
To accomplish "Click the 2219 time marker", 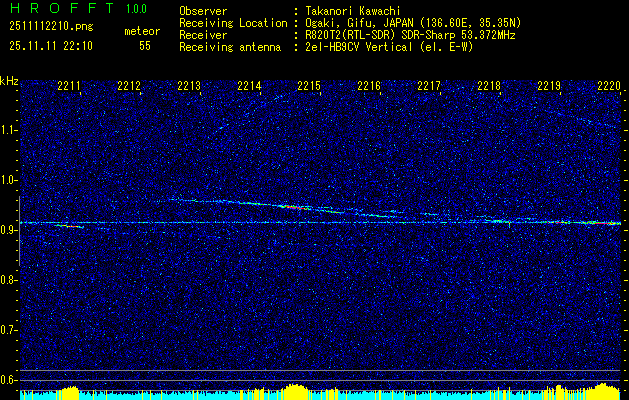I will pos(549,86).
